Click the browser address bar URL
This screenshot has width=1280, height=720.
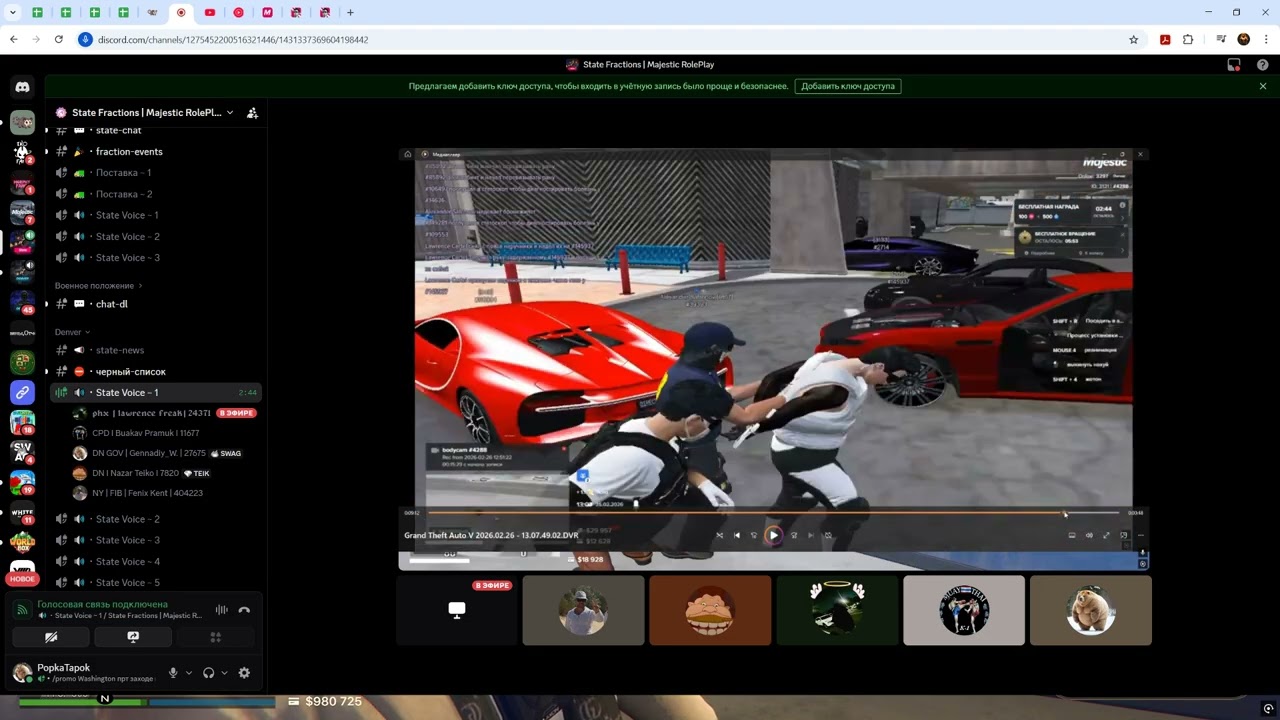point(233,40)
